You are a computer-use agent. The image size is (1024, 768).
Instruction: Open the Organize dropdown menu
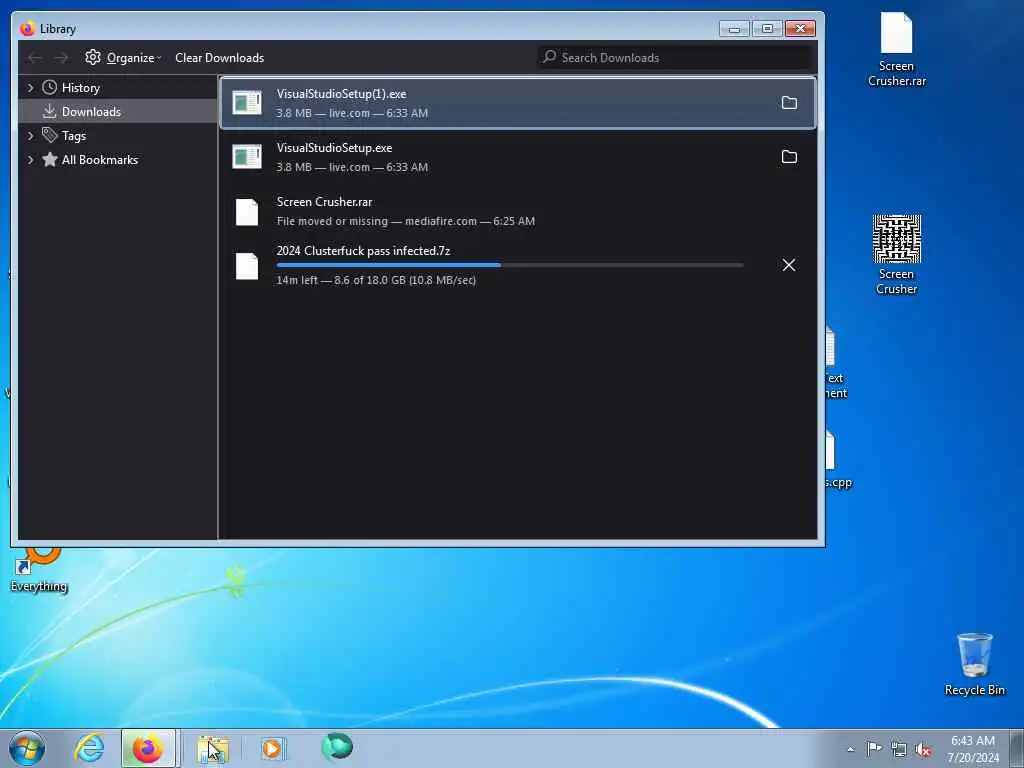tap(123, 57)
